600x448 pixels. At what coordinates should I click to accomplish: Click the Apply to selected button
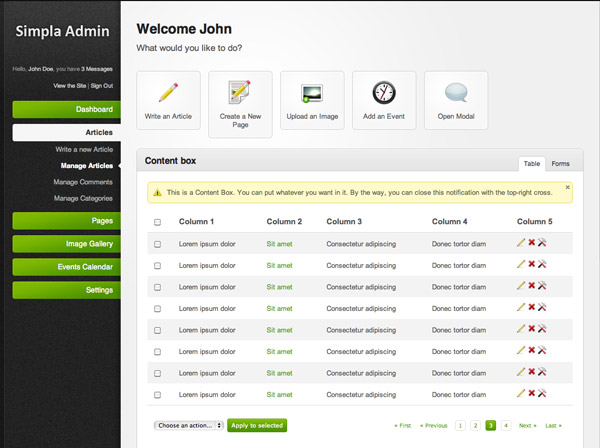[x=257, y=425]
